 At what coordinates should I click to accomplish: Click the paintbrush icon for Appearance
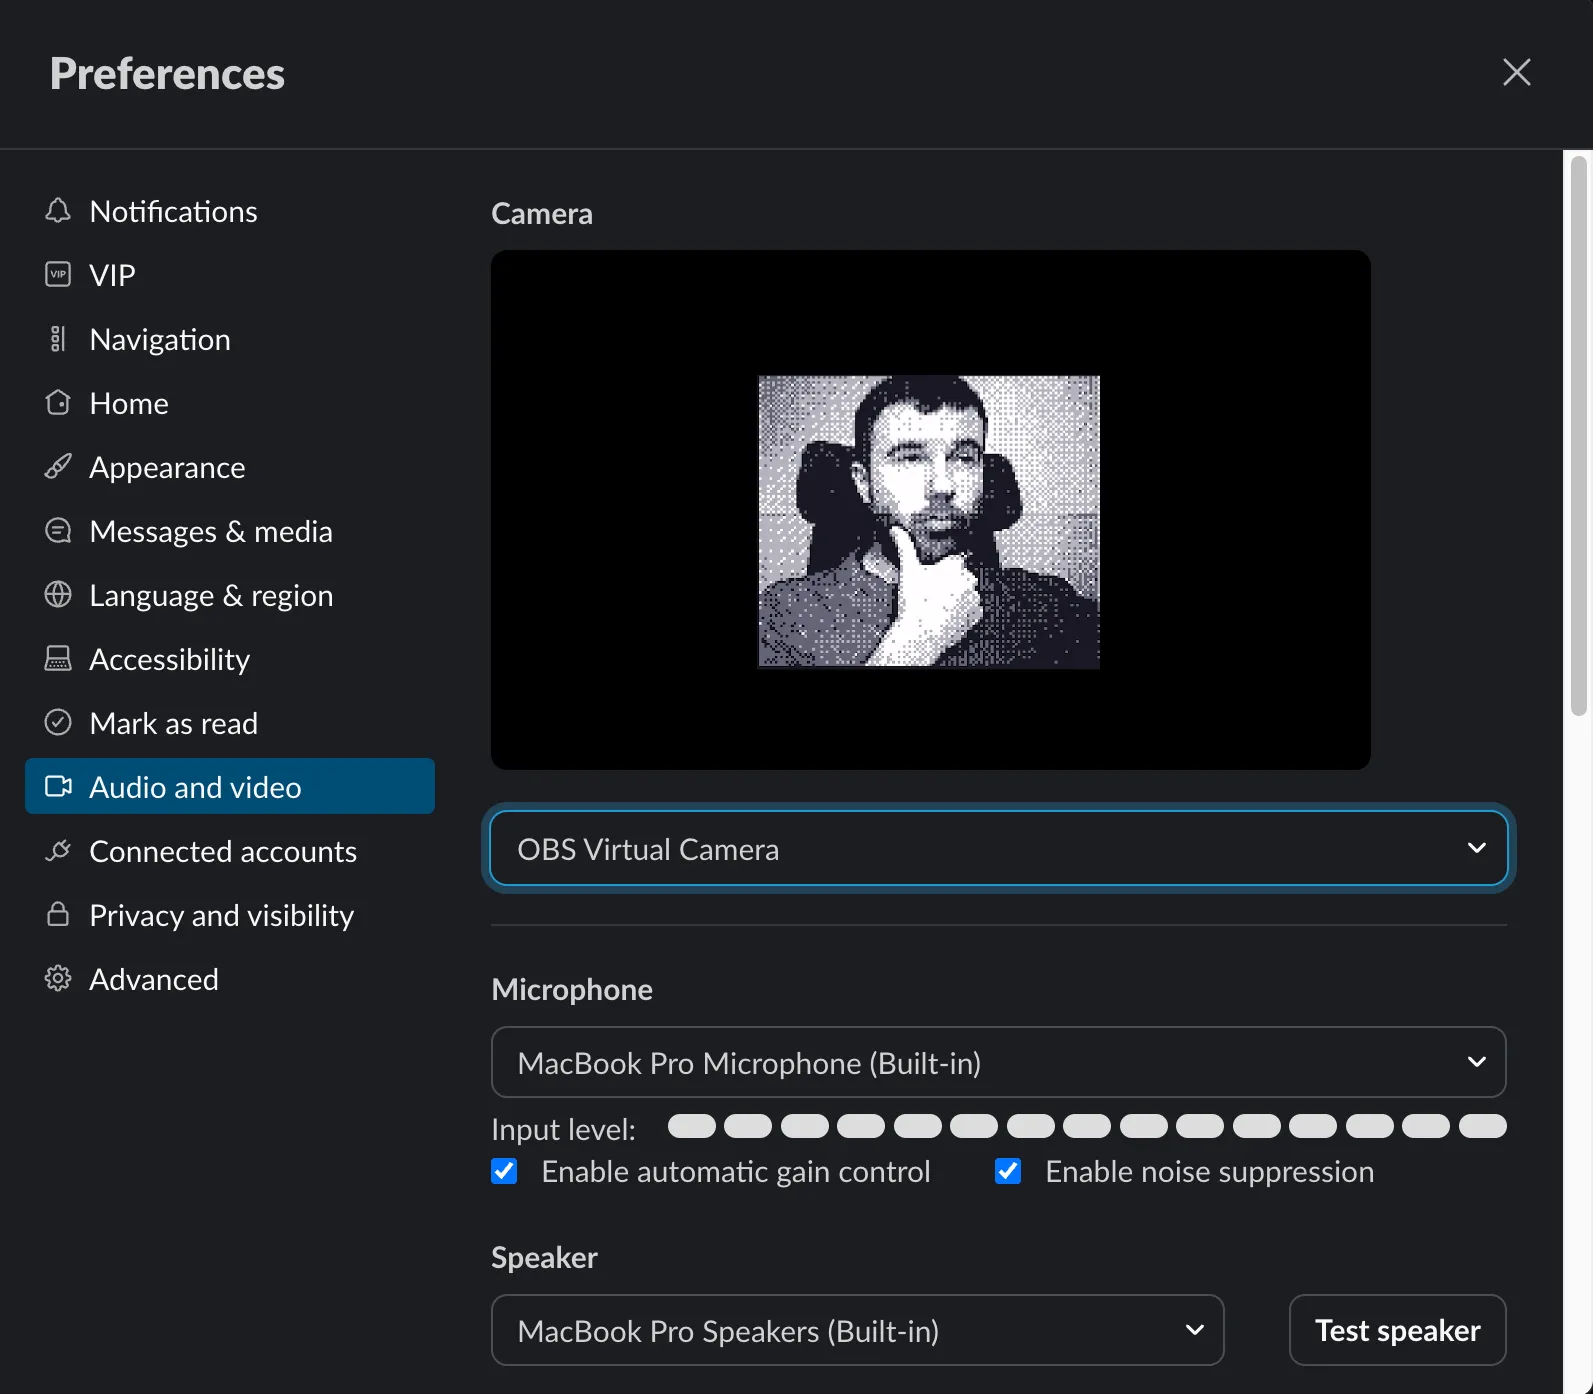tap(58, 467)
